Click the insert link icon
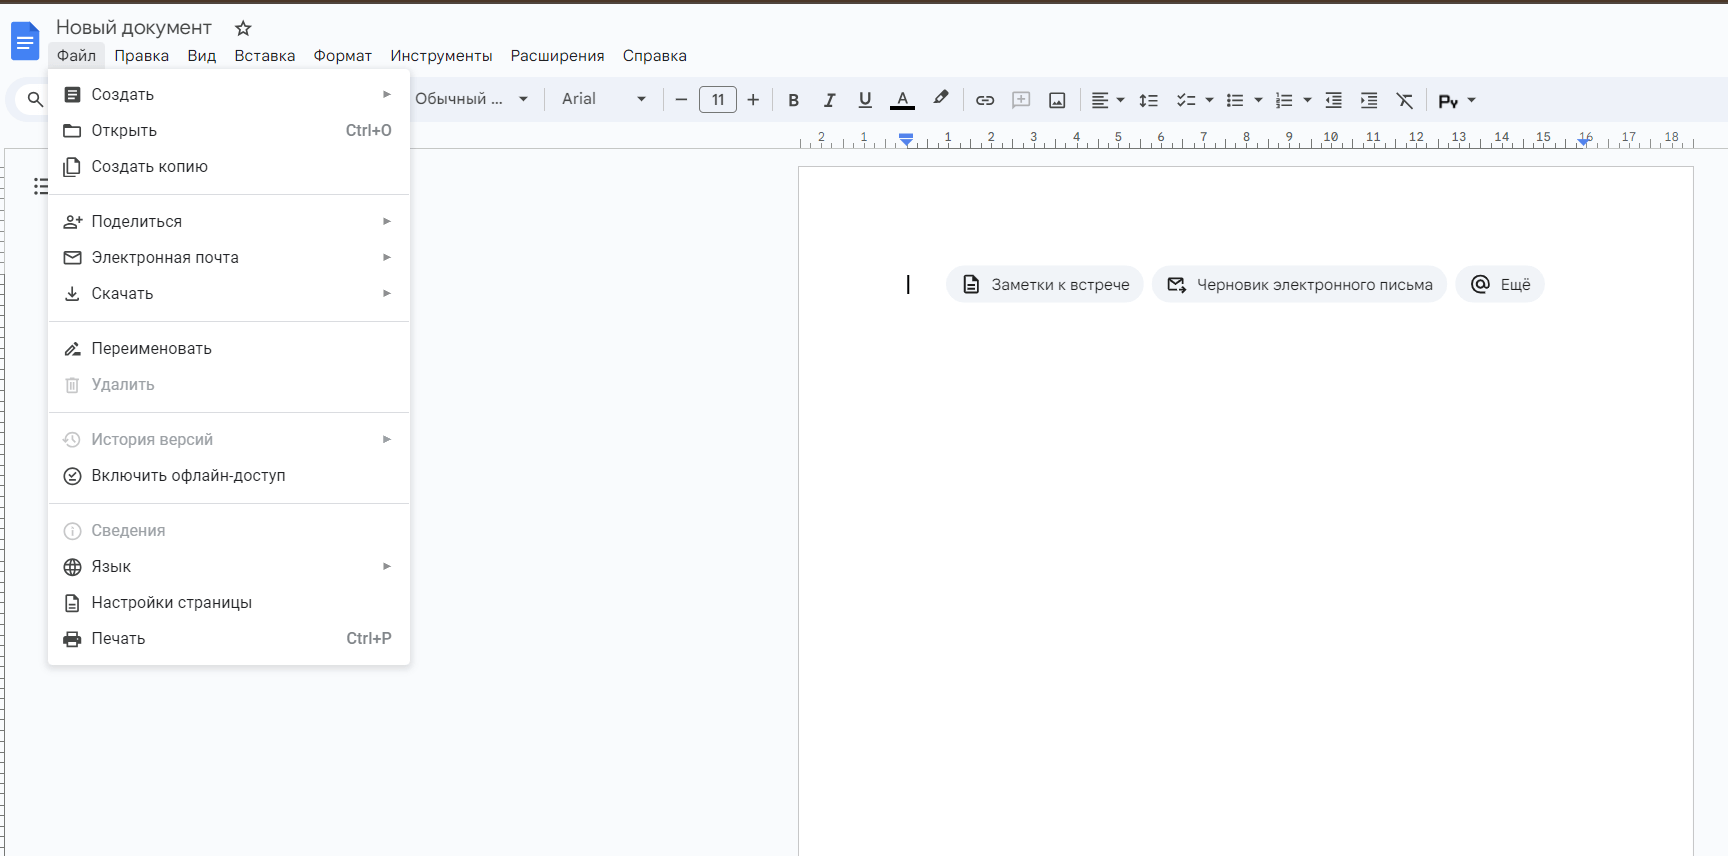This screenshot has width=1728, height=856. click(x=985, y=100)
